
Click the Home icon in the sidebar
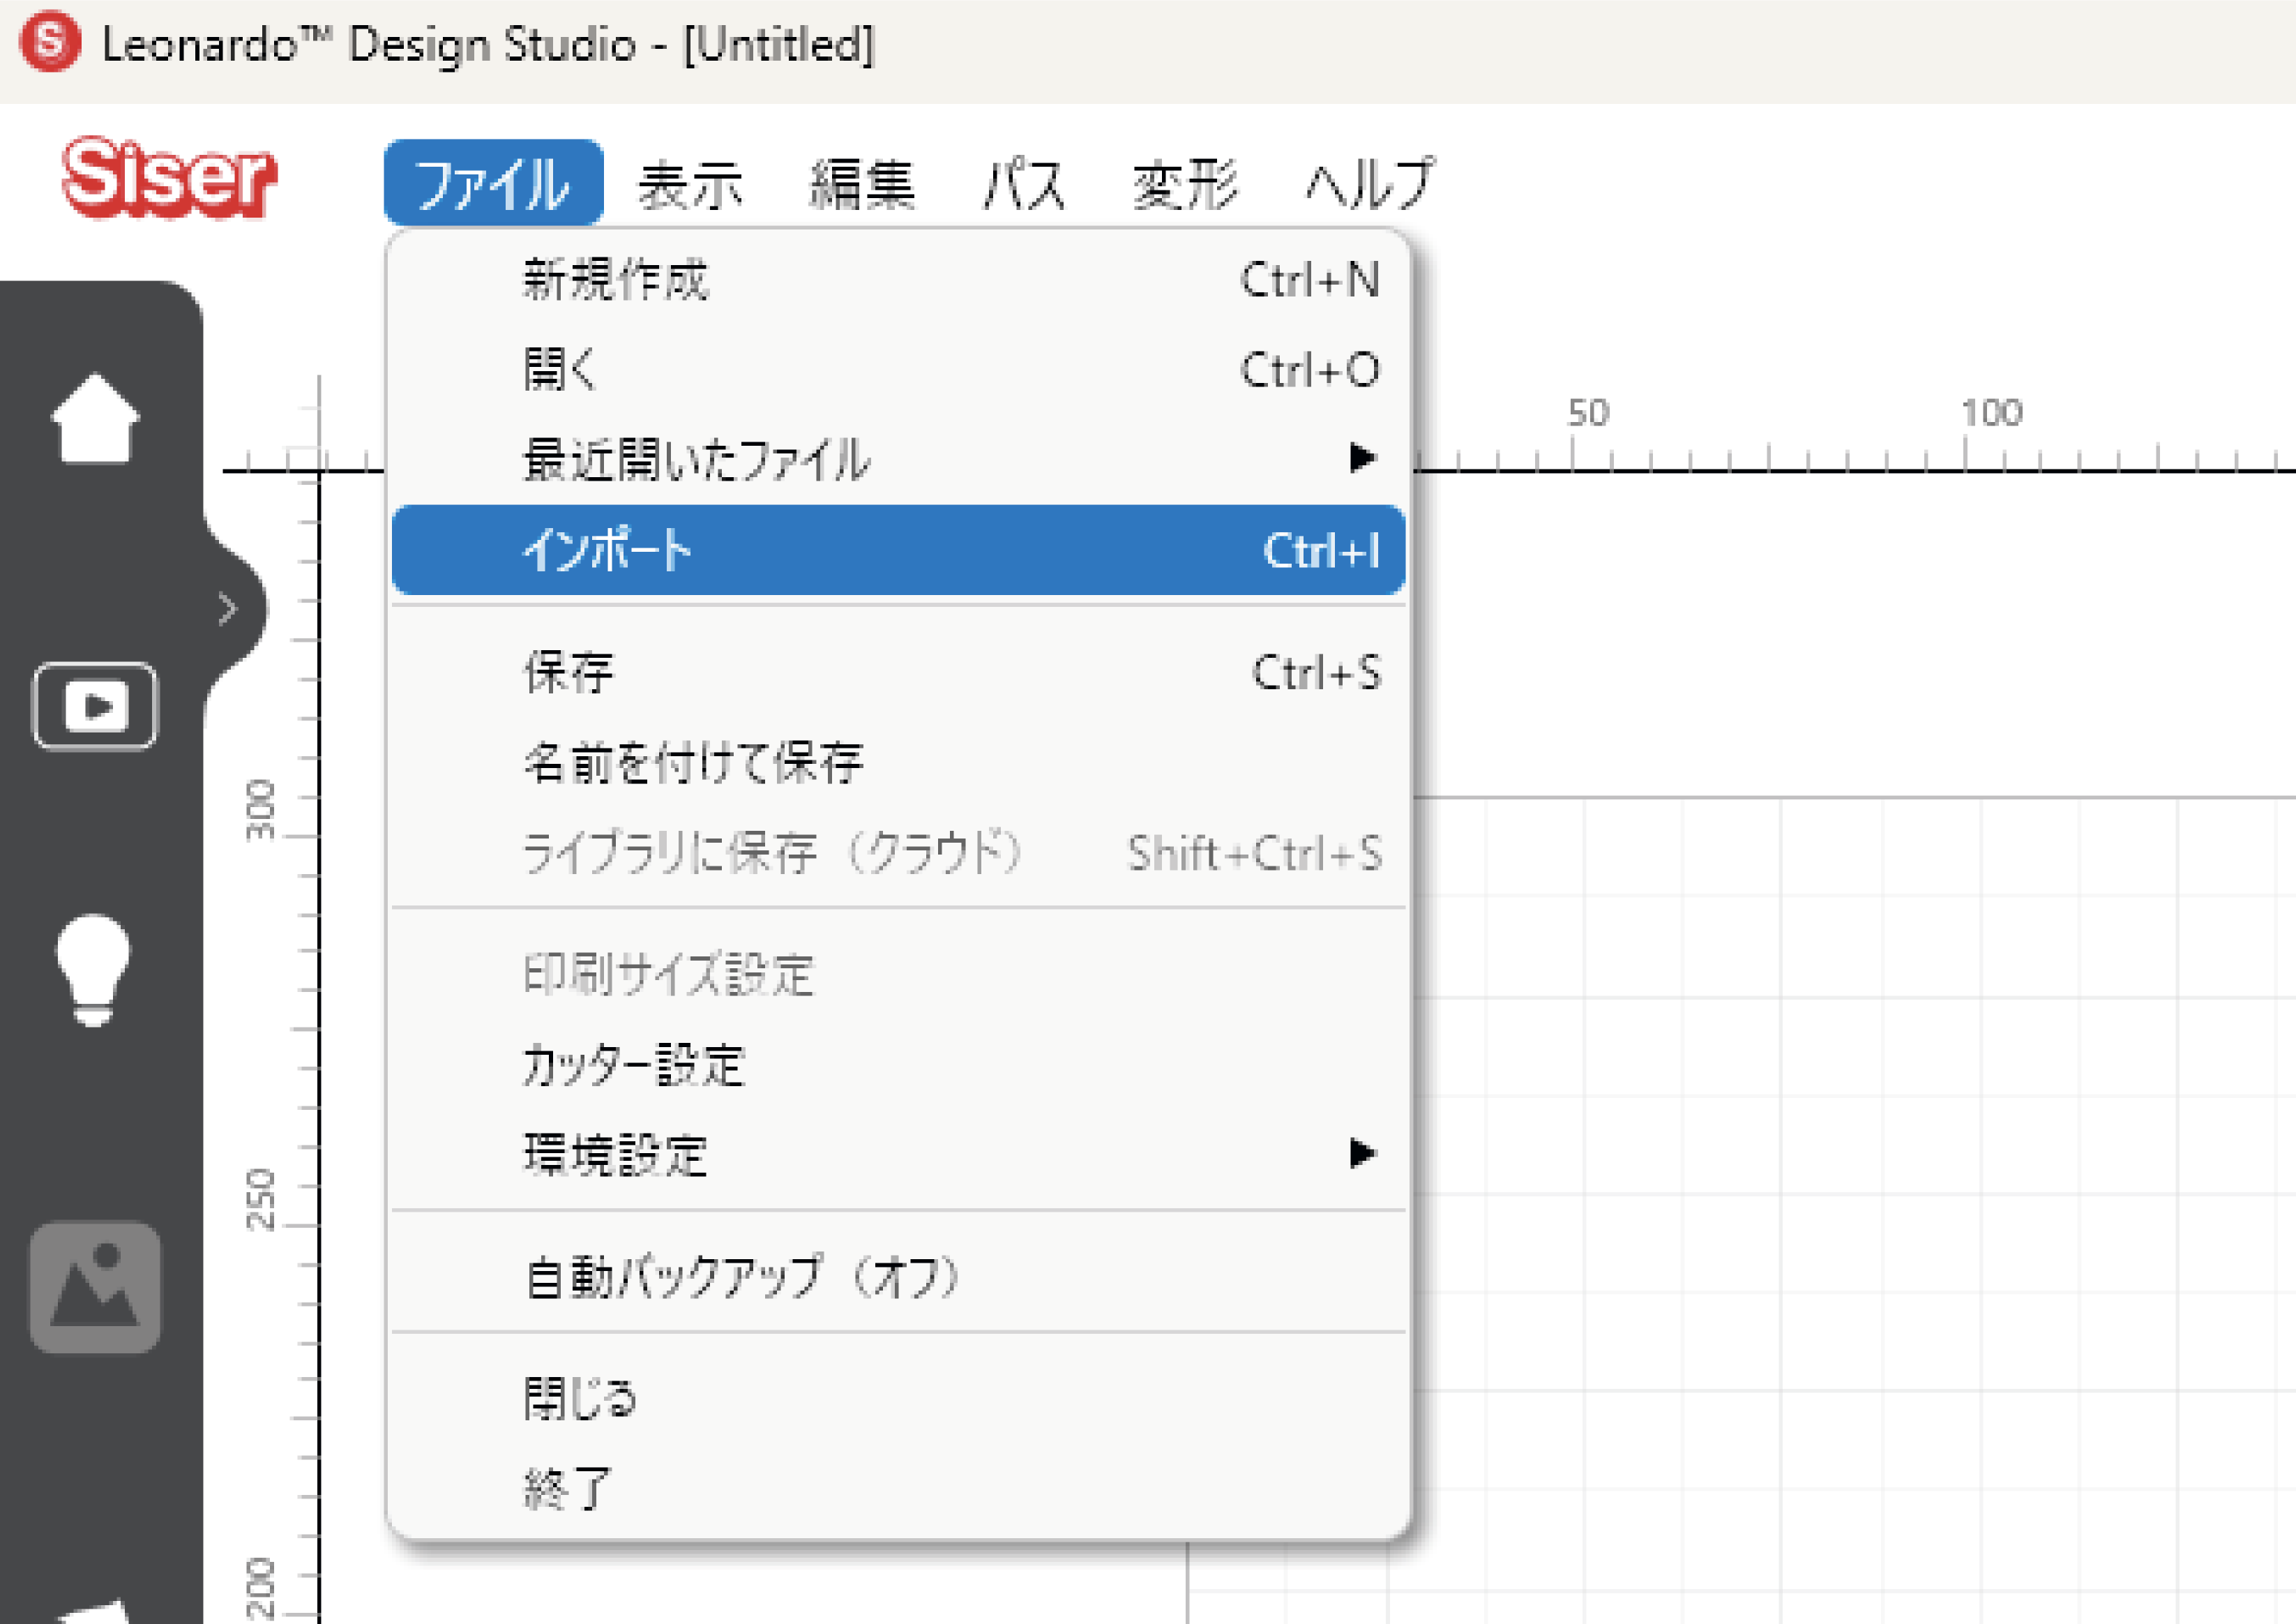(x=95, y=418)
